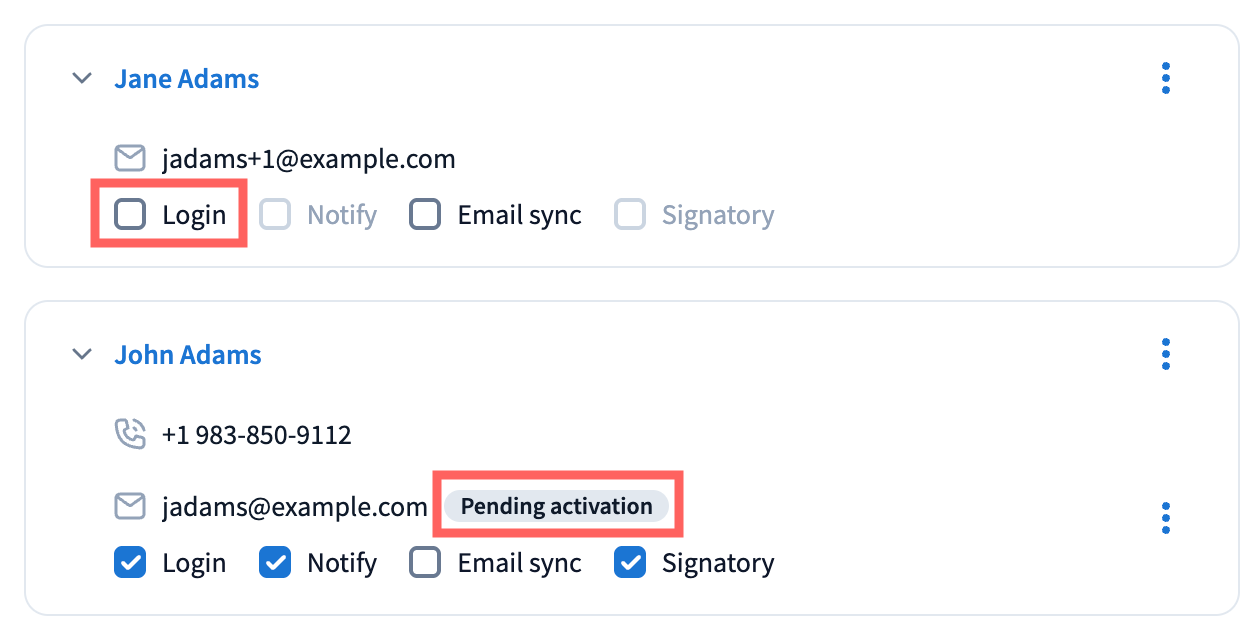Collapse the John Adams contact card
This screenshot has height=642, width=1260.
click(82, 354)
